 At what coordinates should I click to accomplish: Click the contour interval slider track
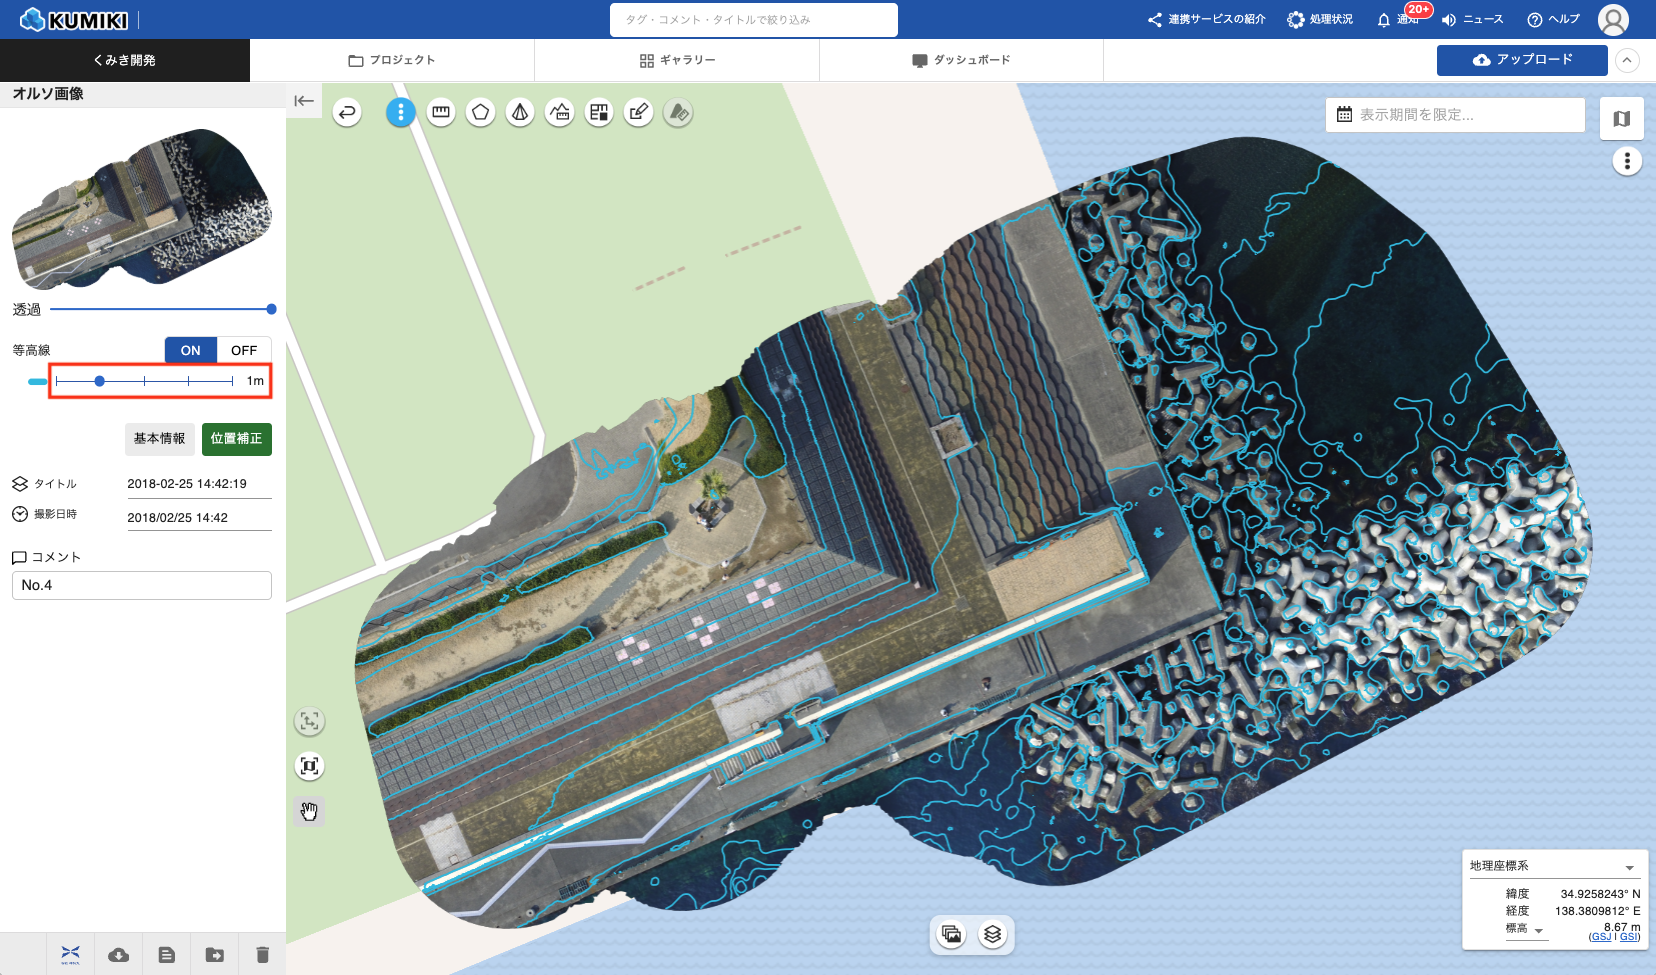tap(145, 381)
